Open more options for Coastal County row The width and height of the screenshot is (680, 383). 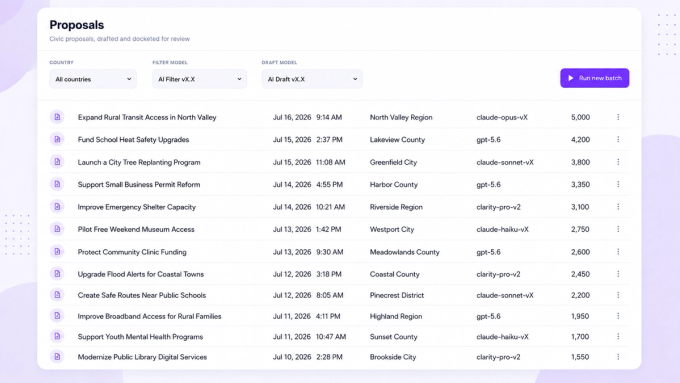[x=618, y=274]
